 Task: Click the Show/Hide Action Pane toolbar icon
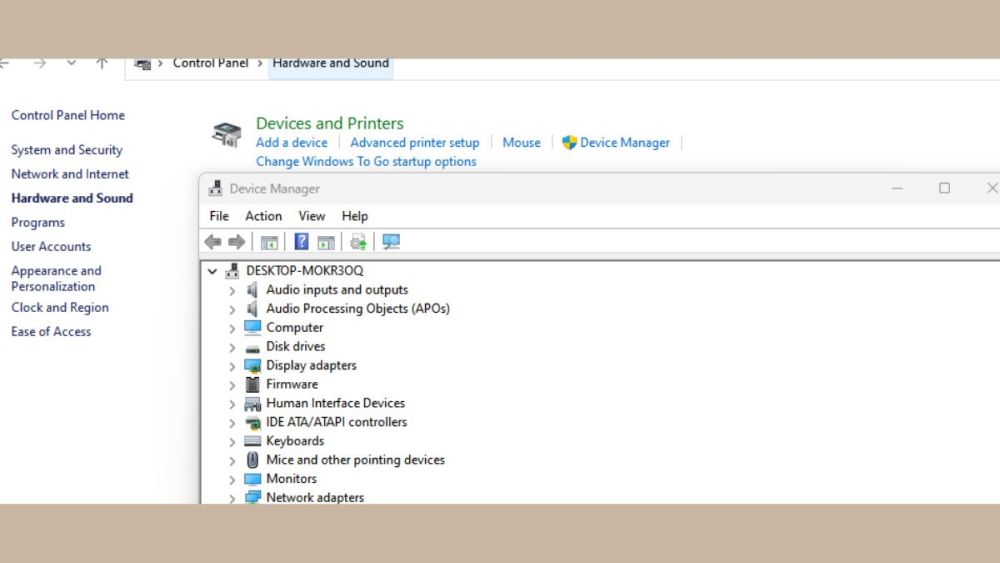coord(326,242)
